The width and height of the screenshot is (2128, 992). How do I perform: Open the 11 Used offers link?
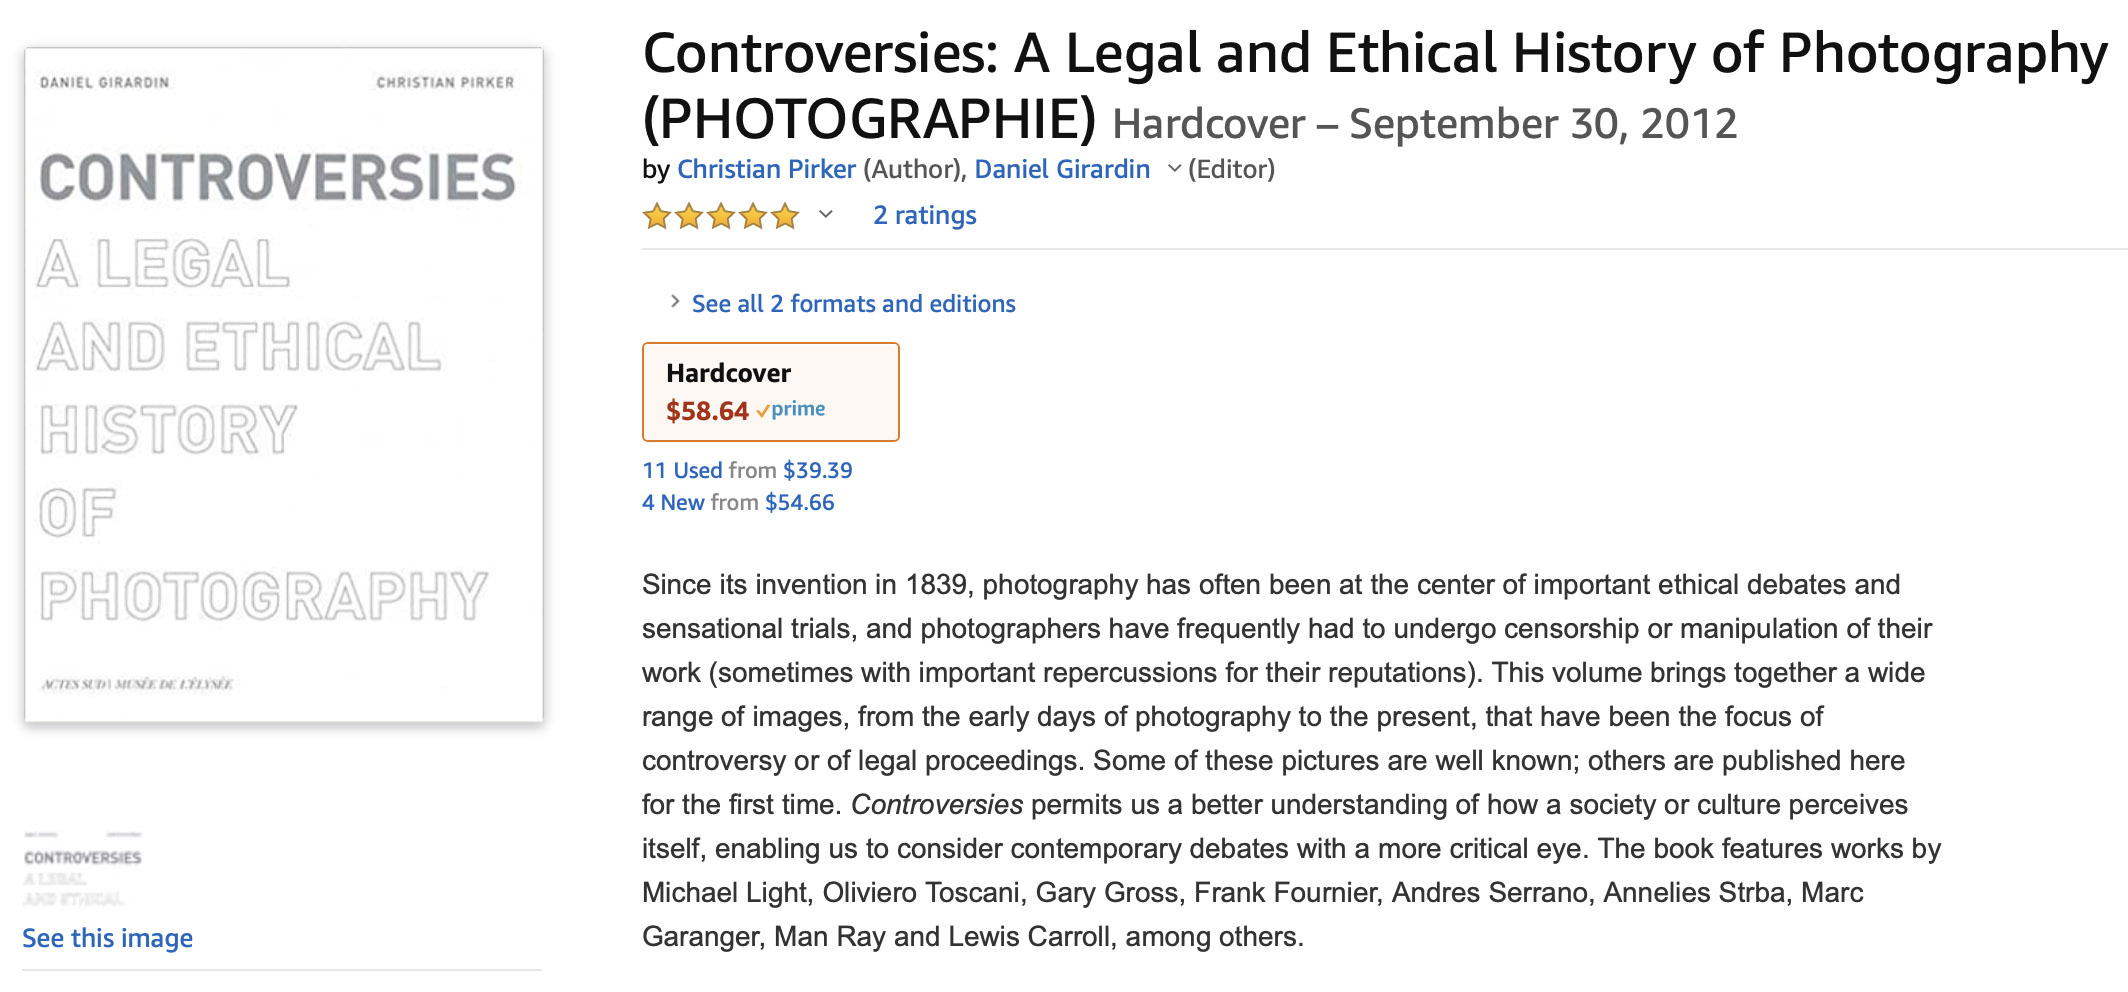click(x=682, y=470)
